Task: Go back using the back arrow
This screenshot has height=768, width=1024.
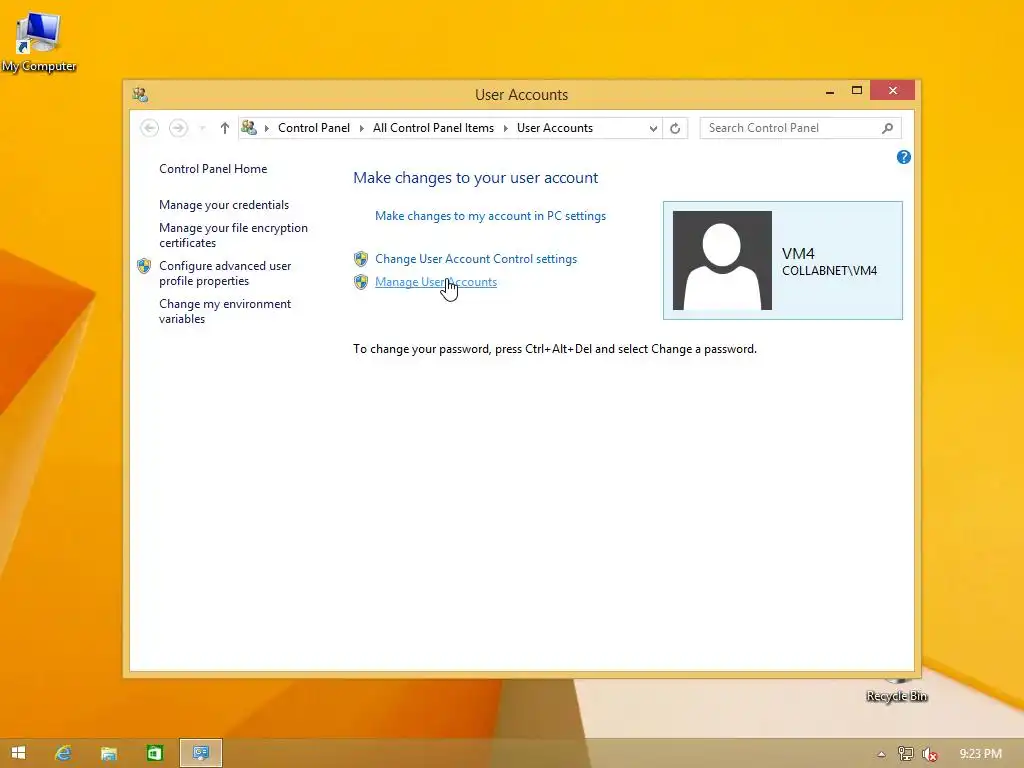Action: click(x=150, y=128)
